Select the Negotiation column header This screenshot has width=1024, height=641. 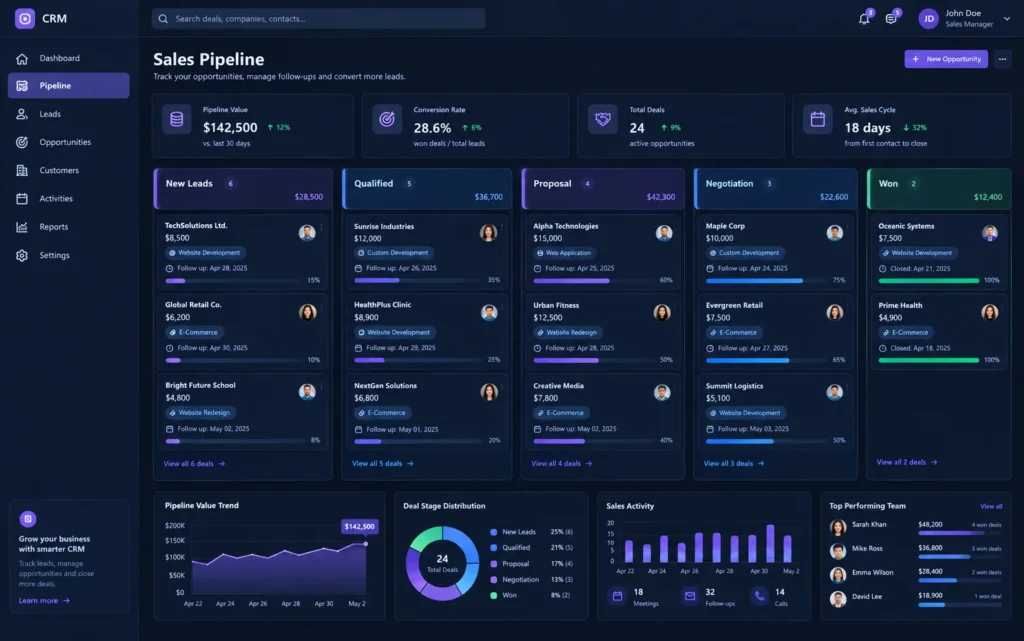point(776,189)
